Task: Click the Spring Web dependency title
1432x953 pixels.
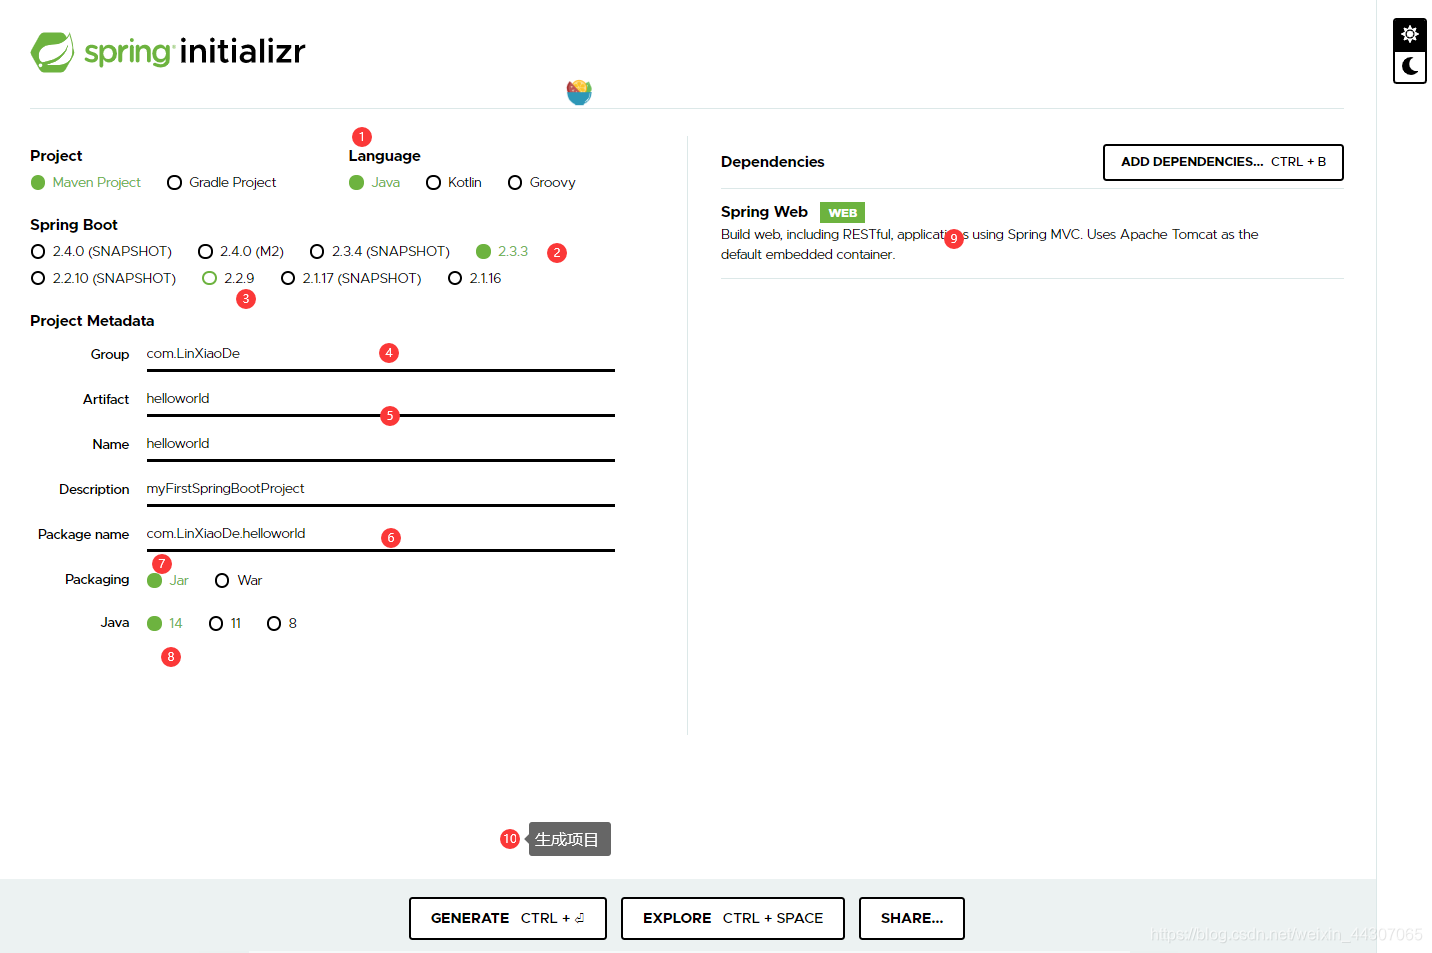Action: coord(764,212)
